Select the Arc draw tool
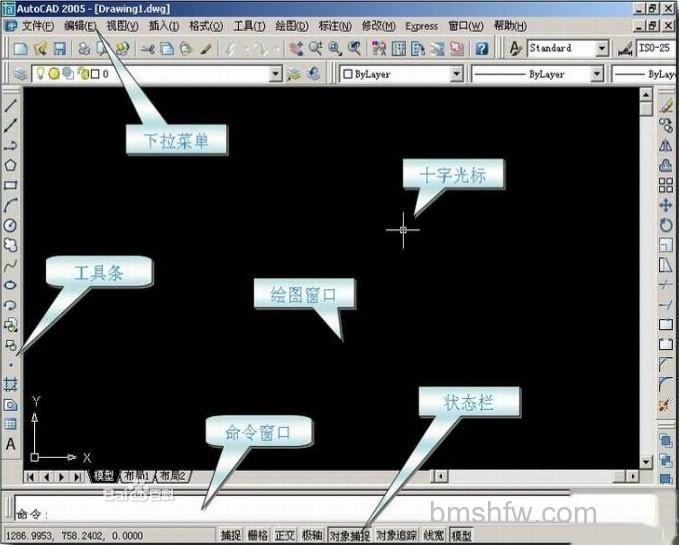The image size is (679, 545). 10,205
